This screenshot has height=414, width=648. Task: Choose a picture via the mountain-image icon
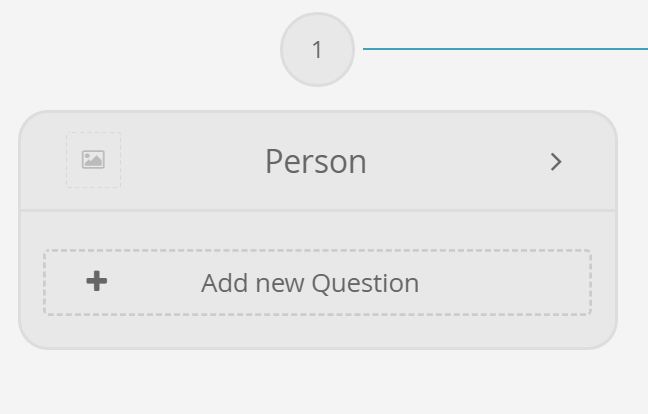(93, 159)
